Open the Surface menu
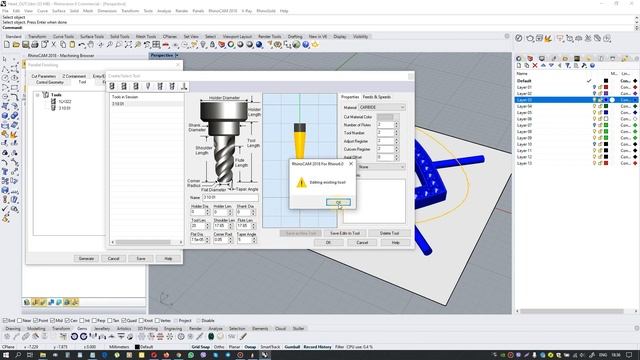Viewport: 640px width, 360px height. point(59,11)
